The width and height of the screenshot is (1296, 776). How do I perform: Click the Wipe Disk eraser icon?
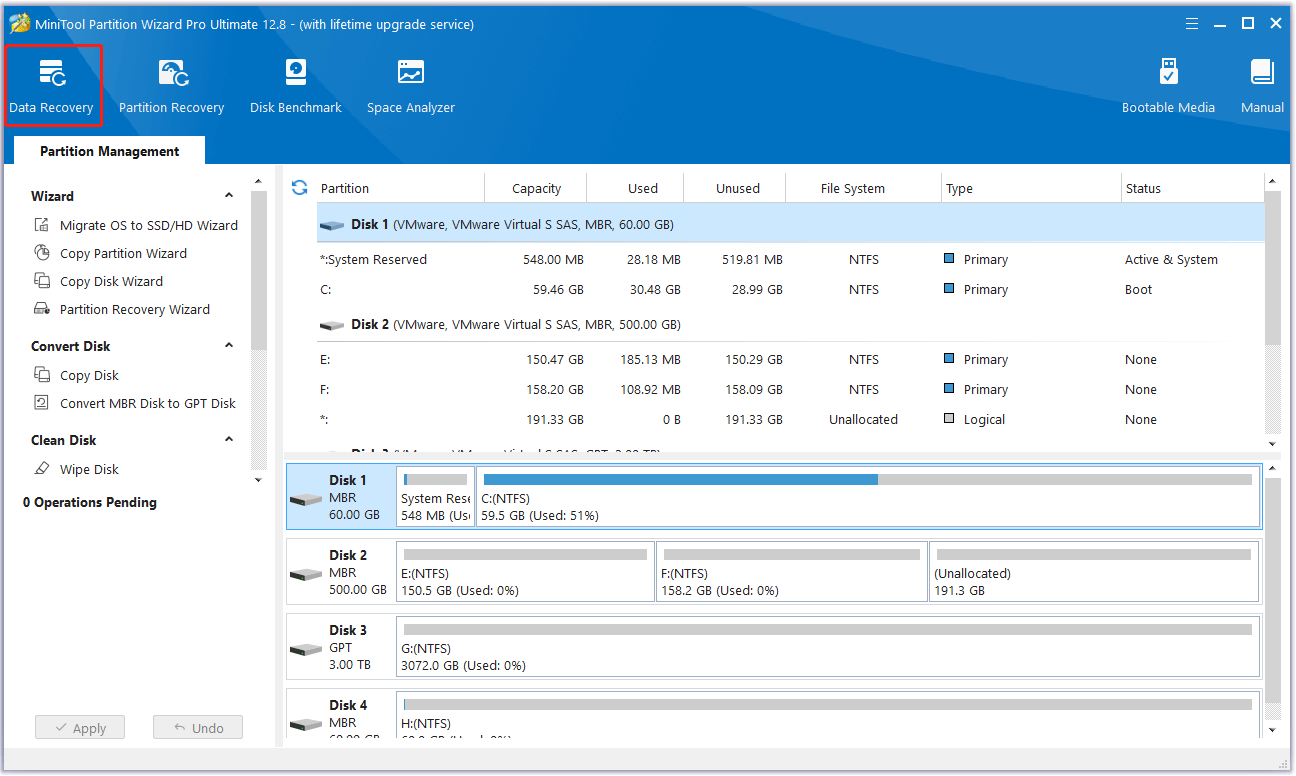42,469
